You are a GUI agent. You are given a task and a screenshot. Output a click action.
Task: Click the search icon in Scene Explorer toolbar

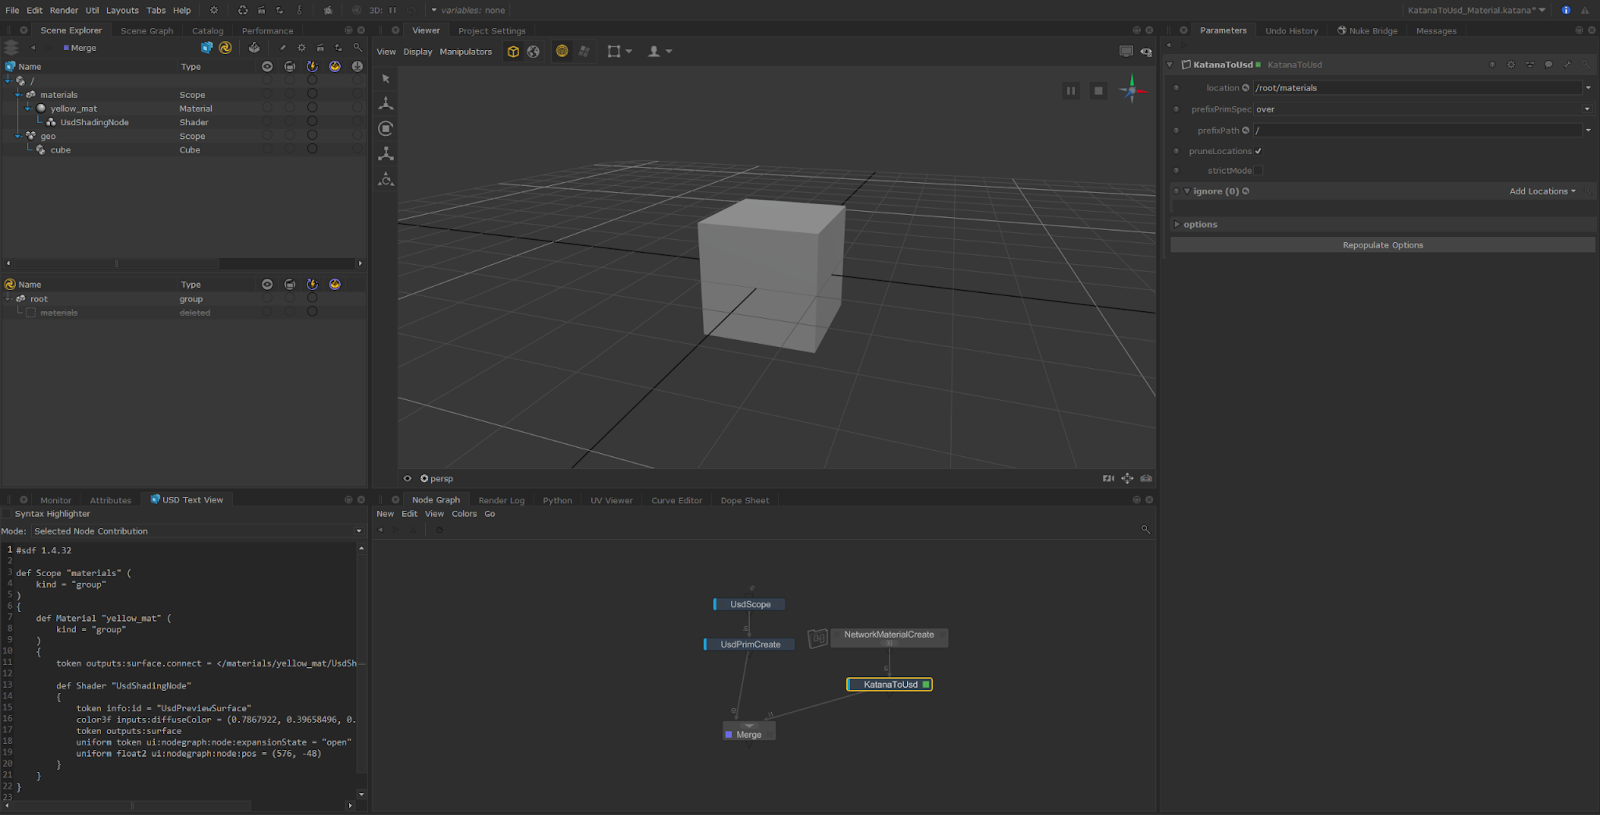357,48
